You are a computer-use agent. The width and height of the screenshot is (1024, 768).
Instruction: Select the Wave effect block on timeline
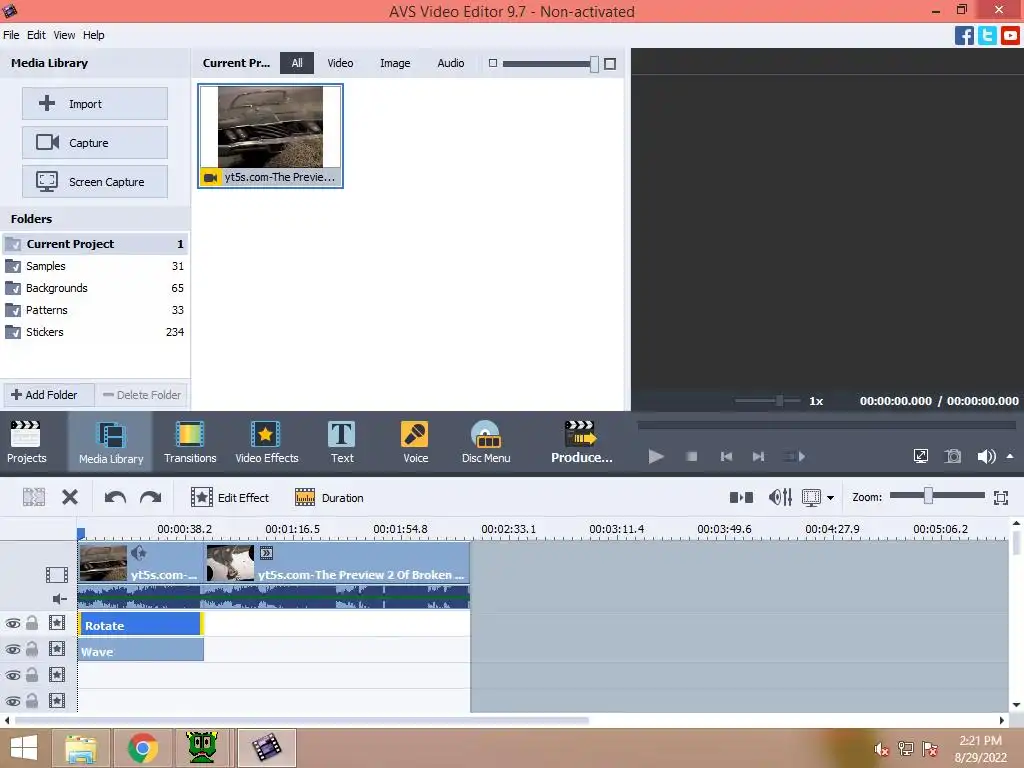(x=140, y=650)
